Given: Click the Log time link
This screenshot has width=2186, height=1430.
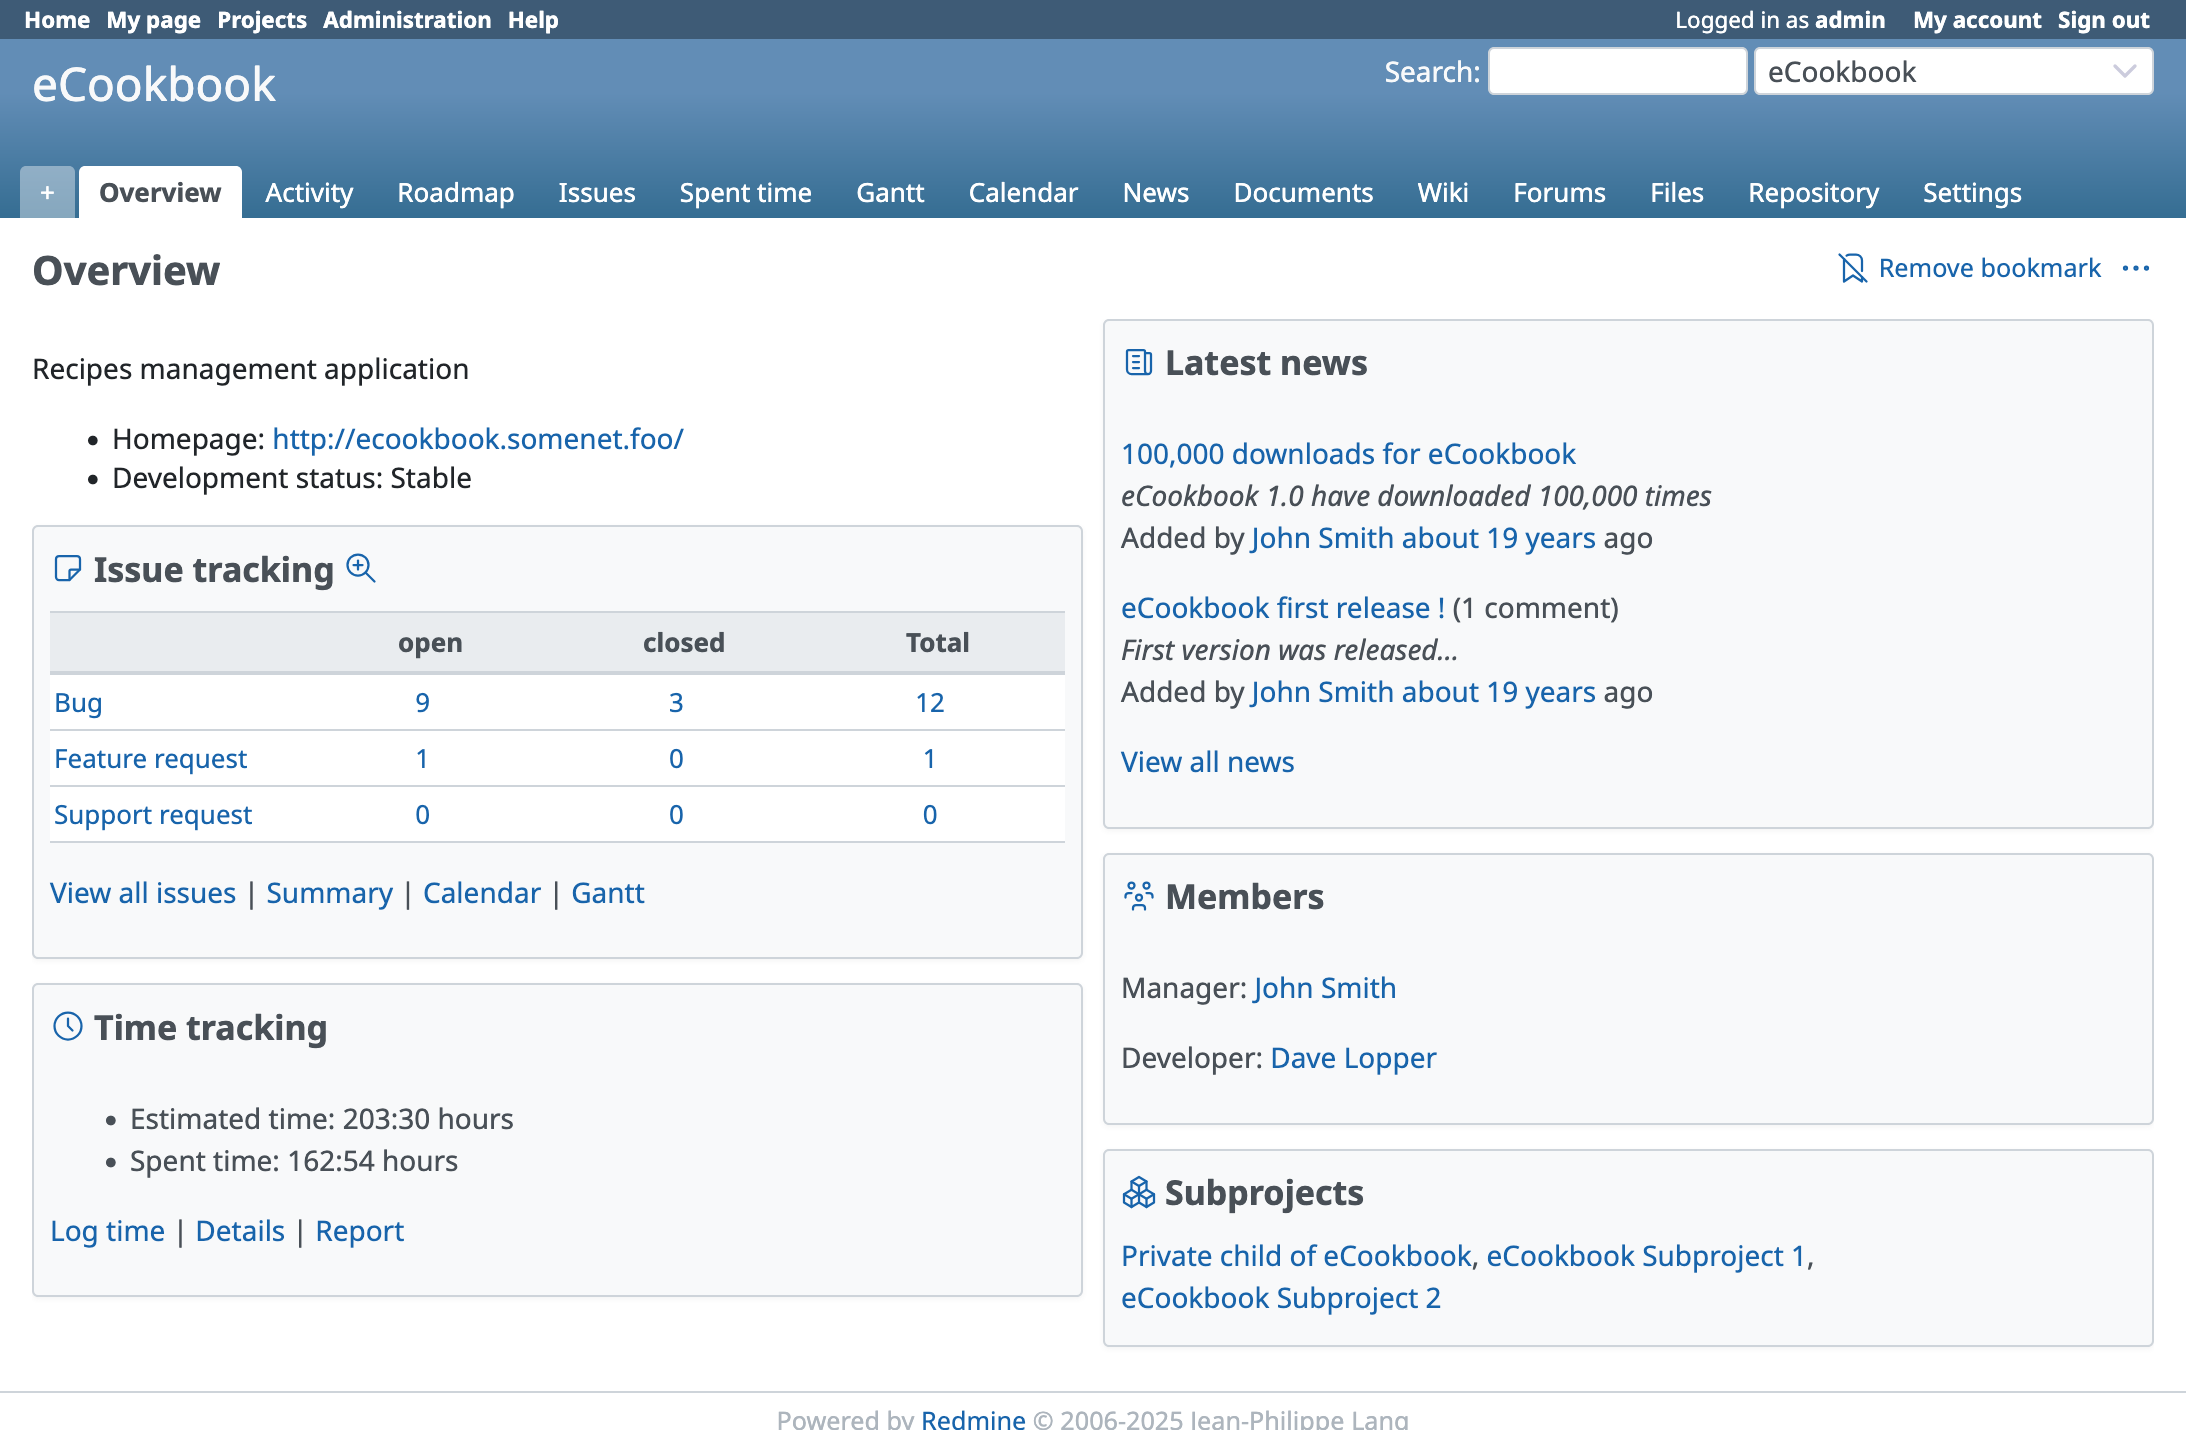Looking at the screenshot, I should [x=107, y=1230].
